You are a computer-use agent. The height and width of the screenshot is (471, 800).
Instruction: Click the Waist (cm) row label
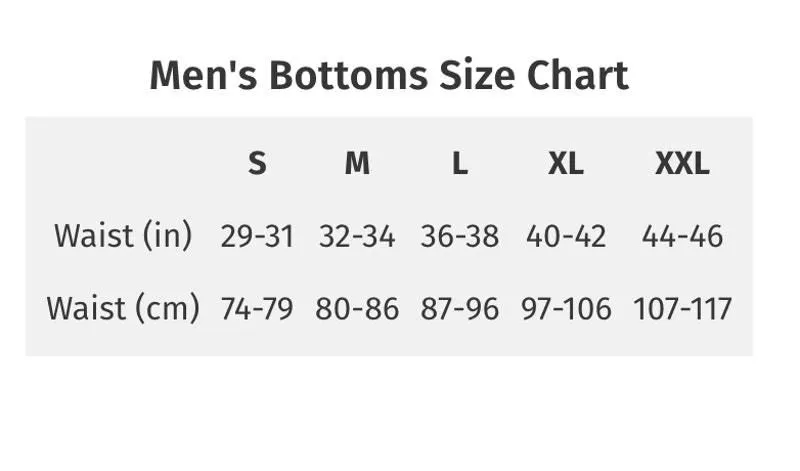123,308
